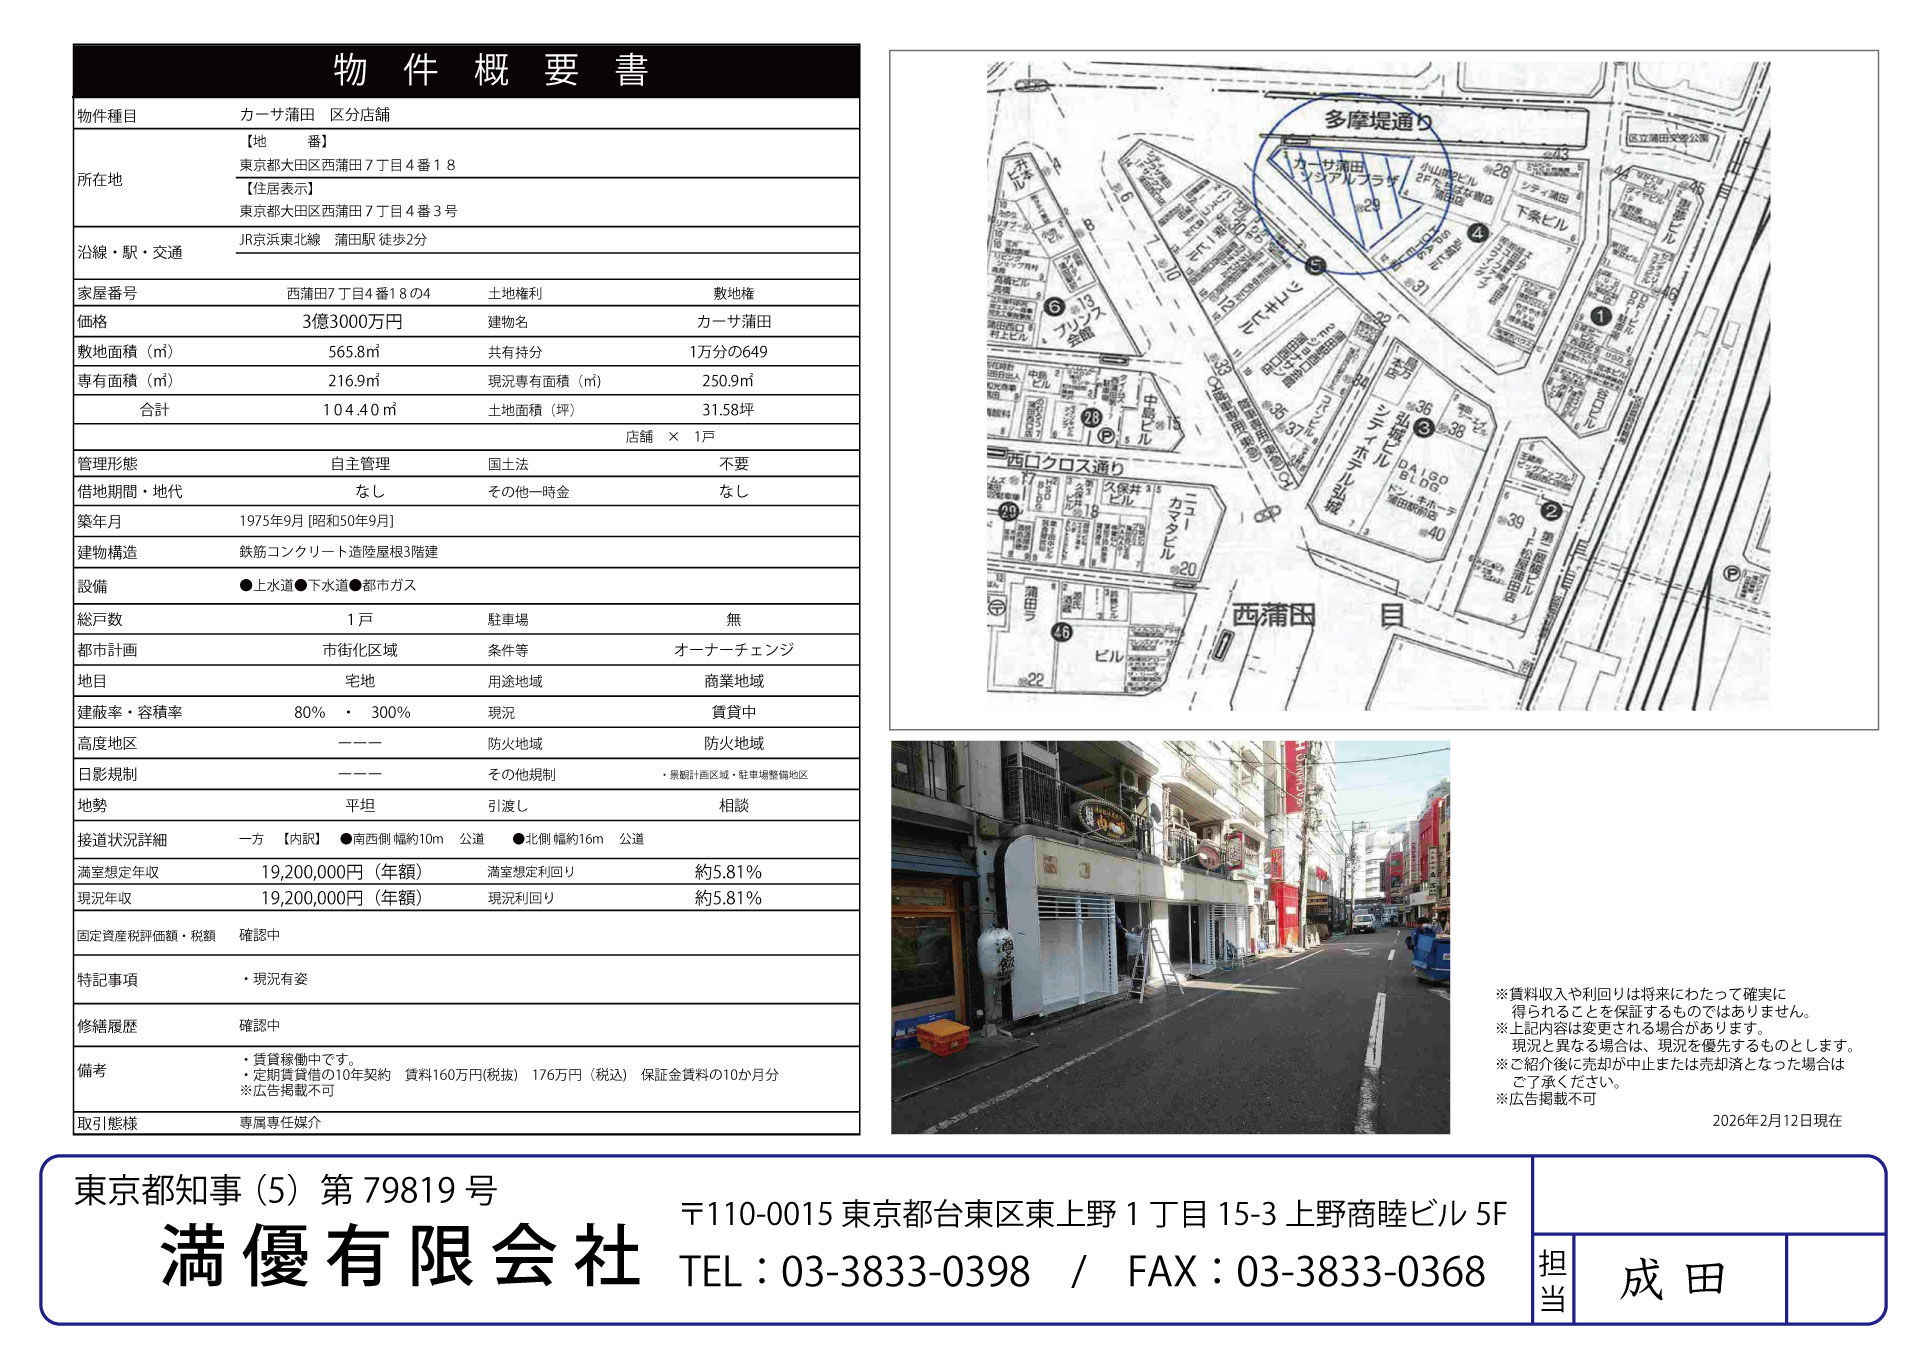This screenshot has width=1920, height=1357.
Task: Select the 敷地面積 value "565.8㎡"
Action: 354,352
